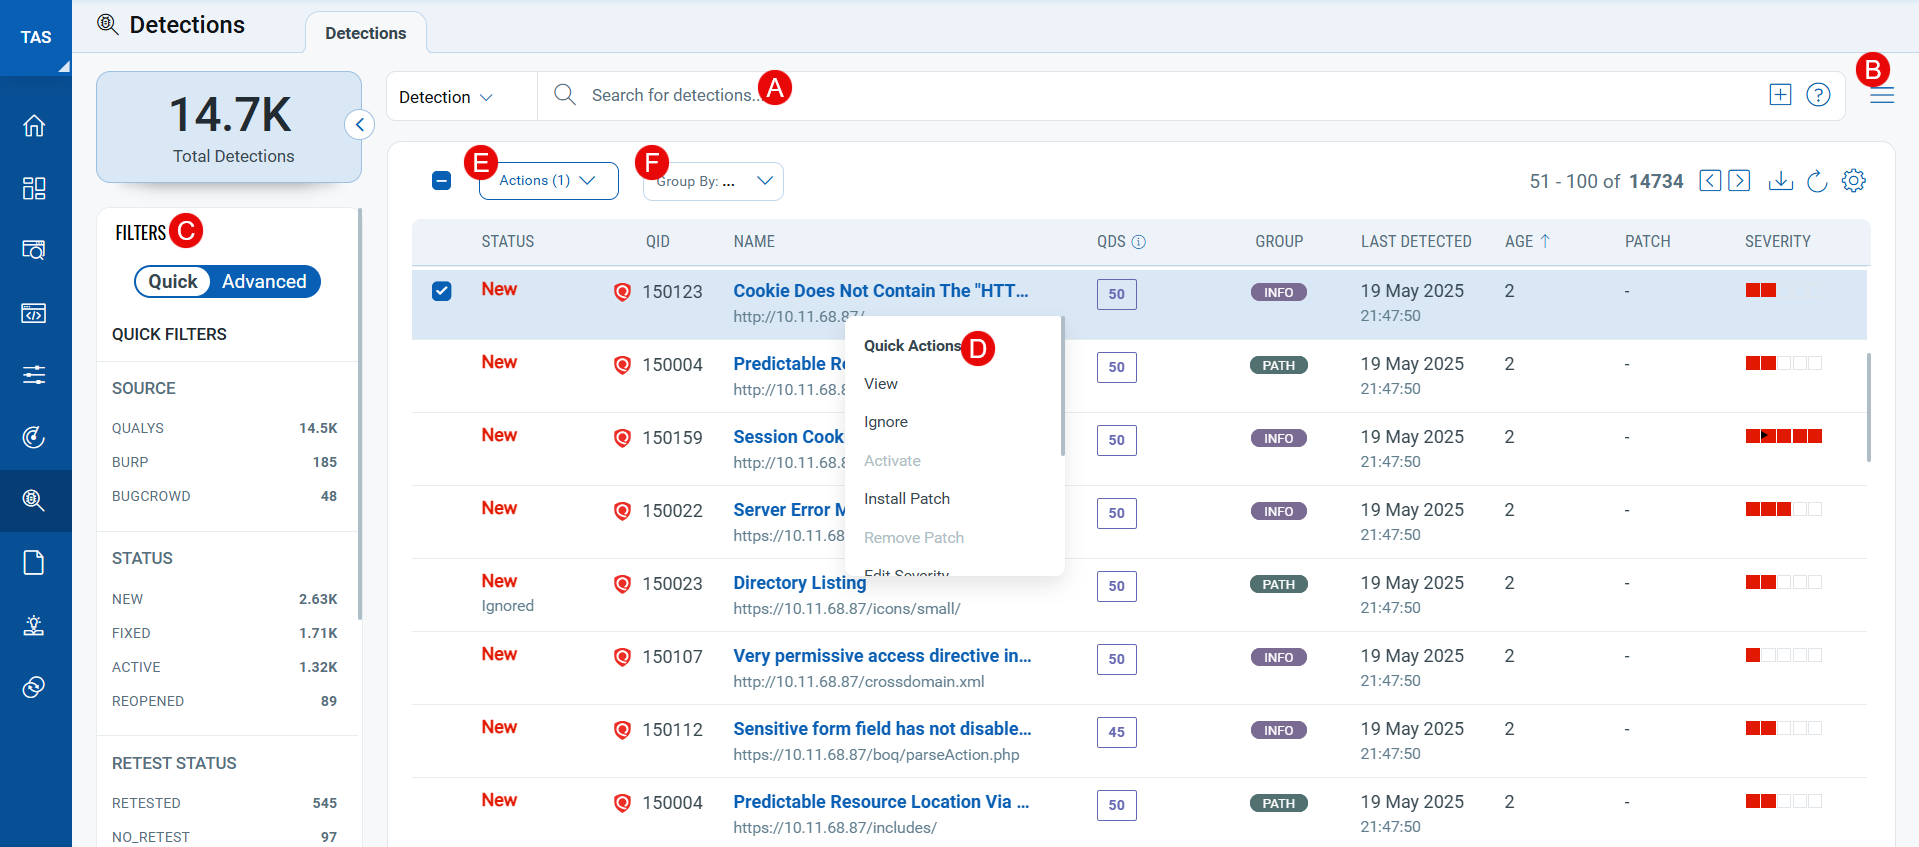
Task: Select Install Patch in Quick Actions
Action: (907, 499)
